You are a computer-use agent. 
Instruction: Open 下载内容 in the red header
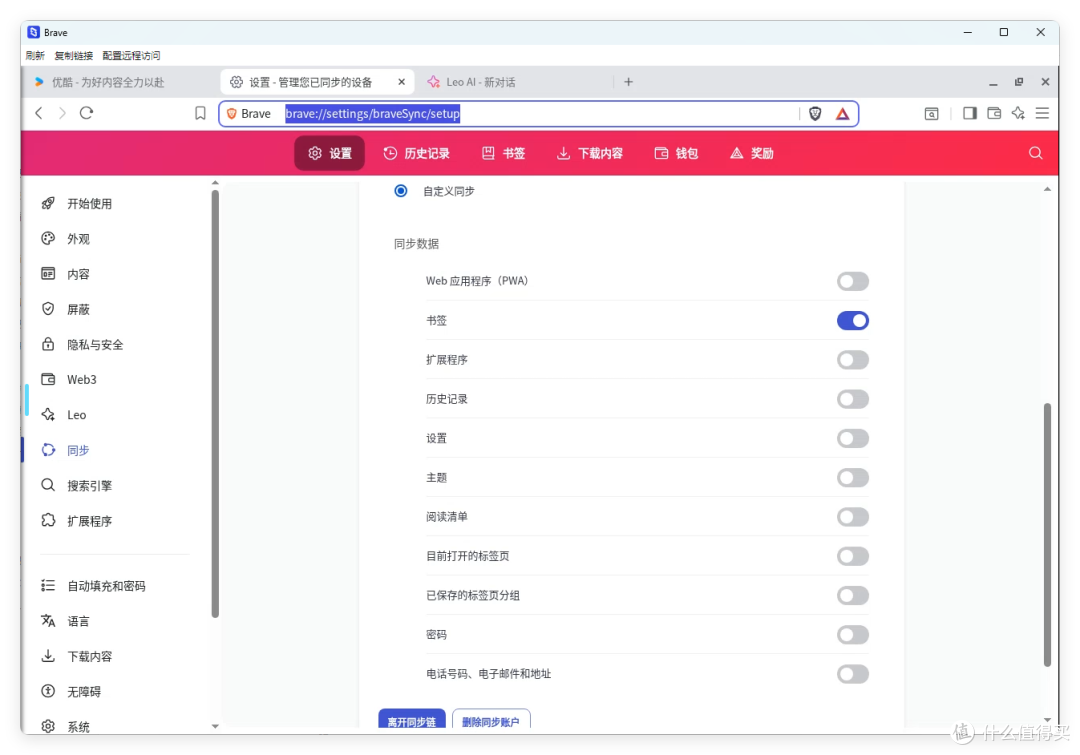pos(590,153)
